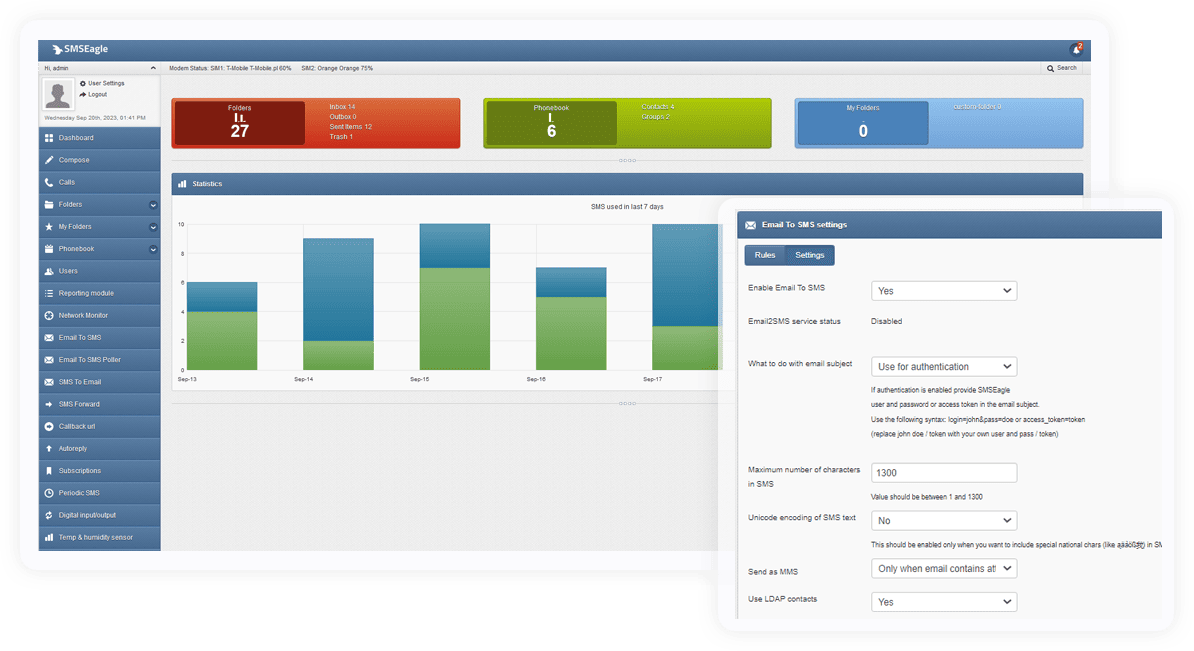Viewport: 1194px width, 651px height.
Task: Click the Network Monitor globe icon
Action: click(49, 315)
